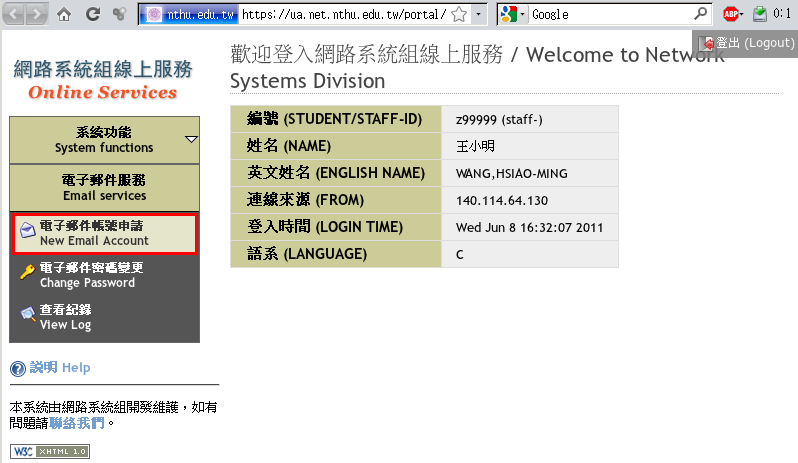Go to the browser home page icon
This screenshot has width=798, height=463.
tap(64, 14)
